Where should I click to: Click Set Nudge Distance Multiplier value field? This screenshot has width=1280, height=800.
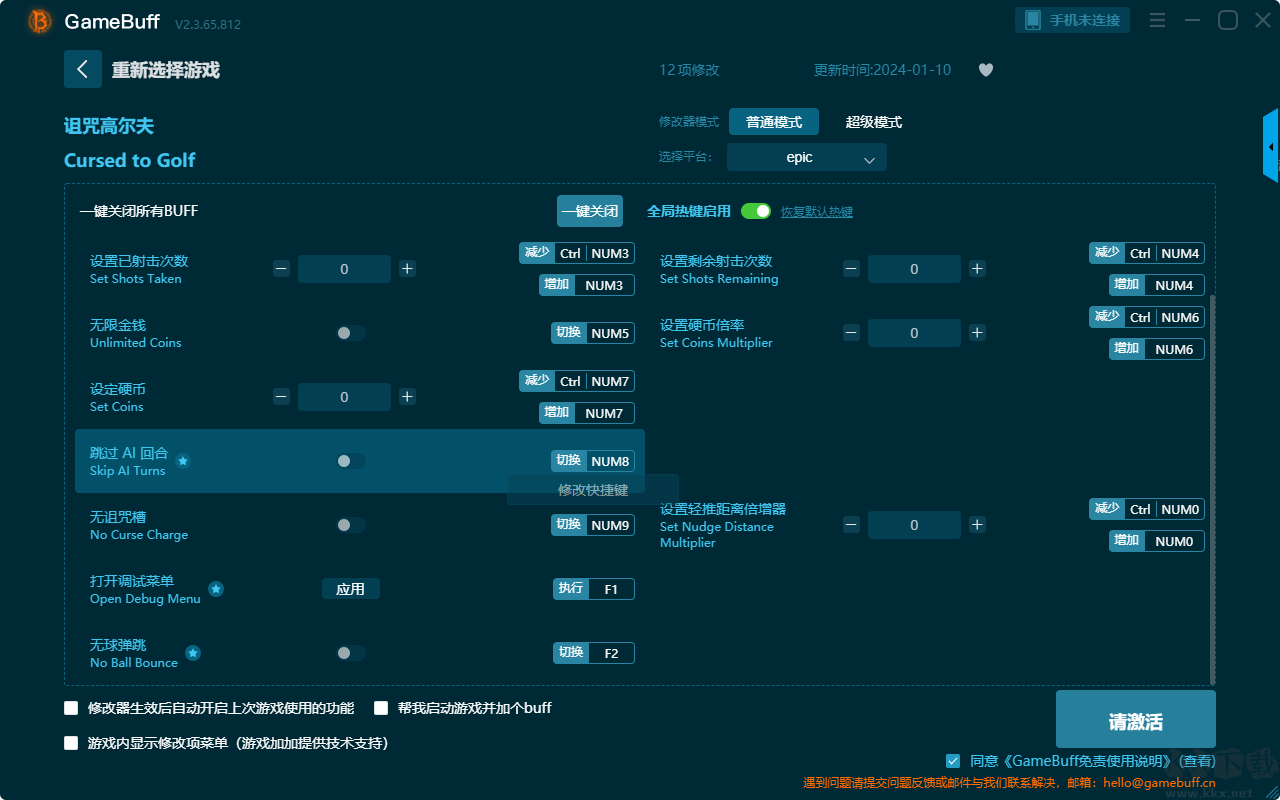[x=914, y=525]
